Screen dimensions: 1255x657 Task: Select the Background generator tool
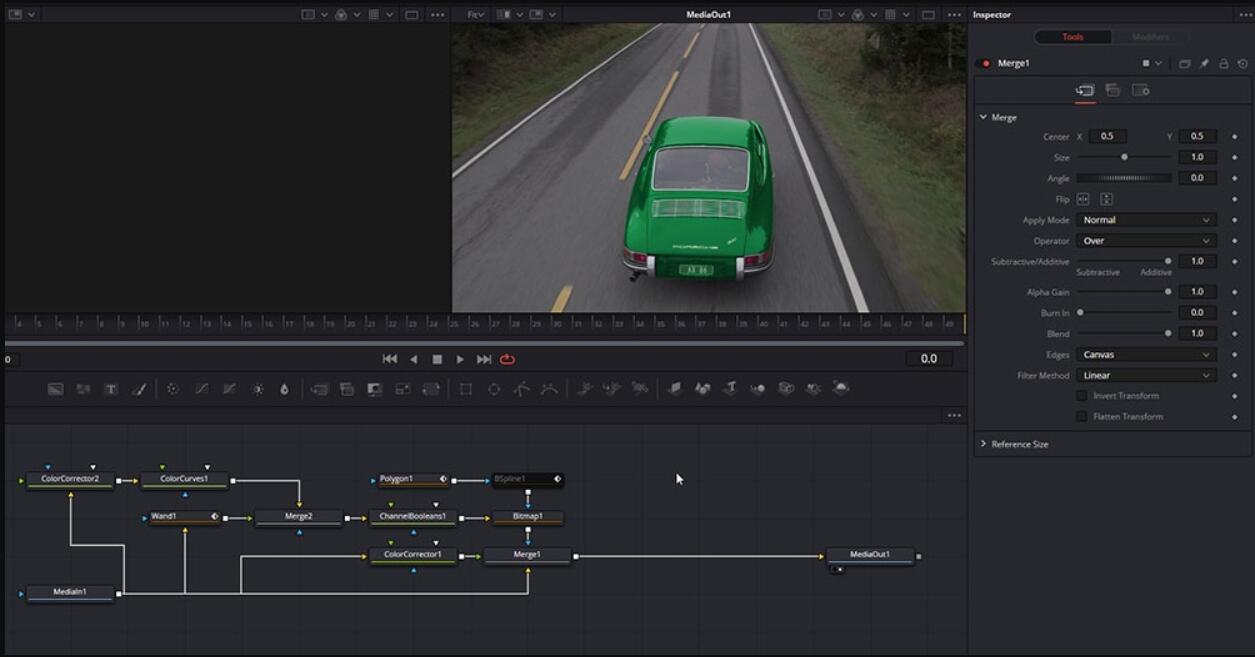tap(53, 389)
